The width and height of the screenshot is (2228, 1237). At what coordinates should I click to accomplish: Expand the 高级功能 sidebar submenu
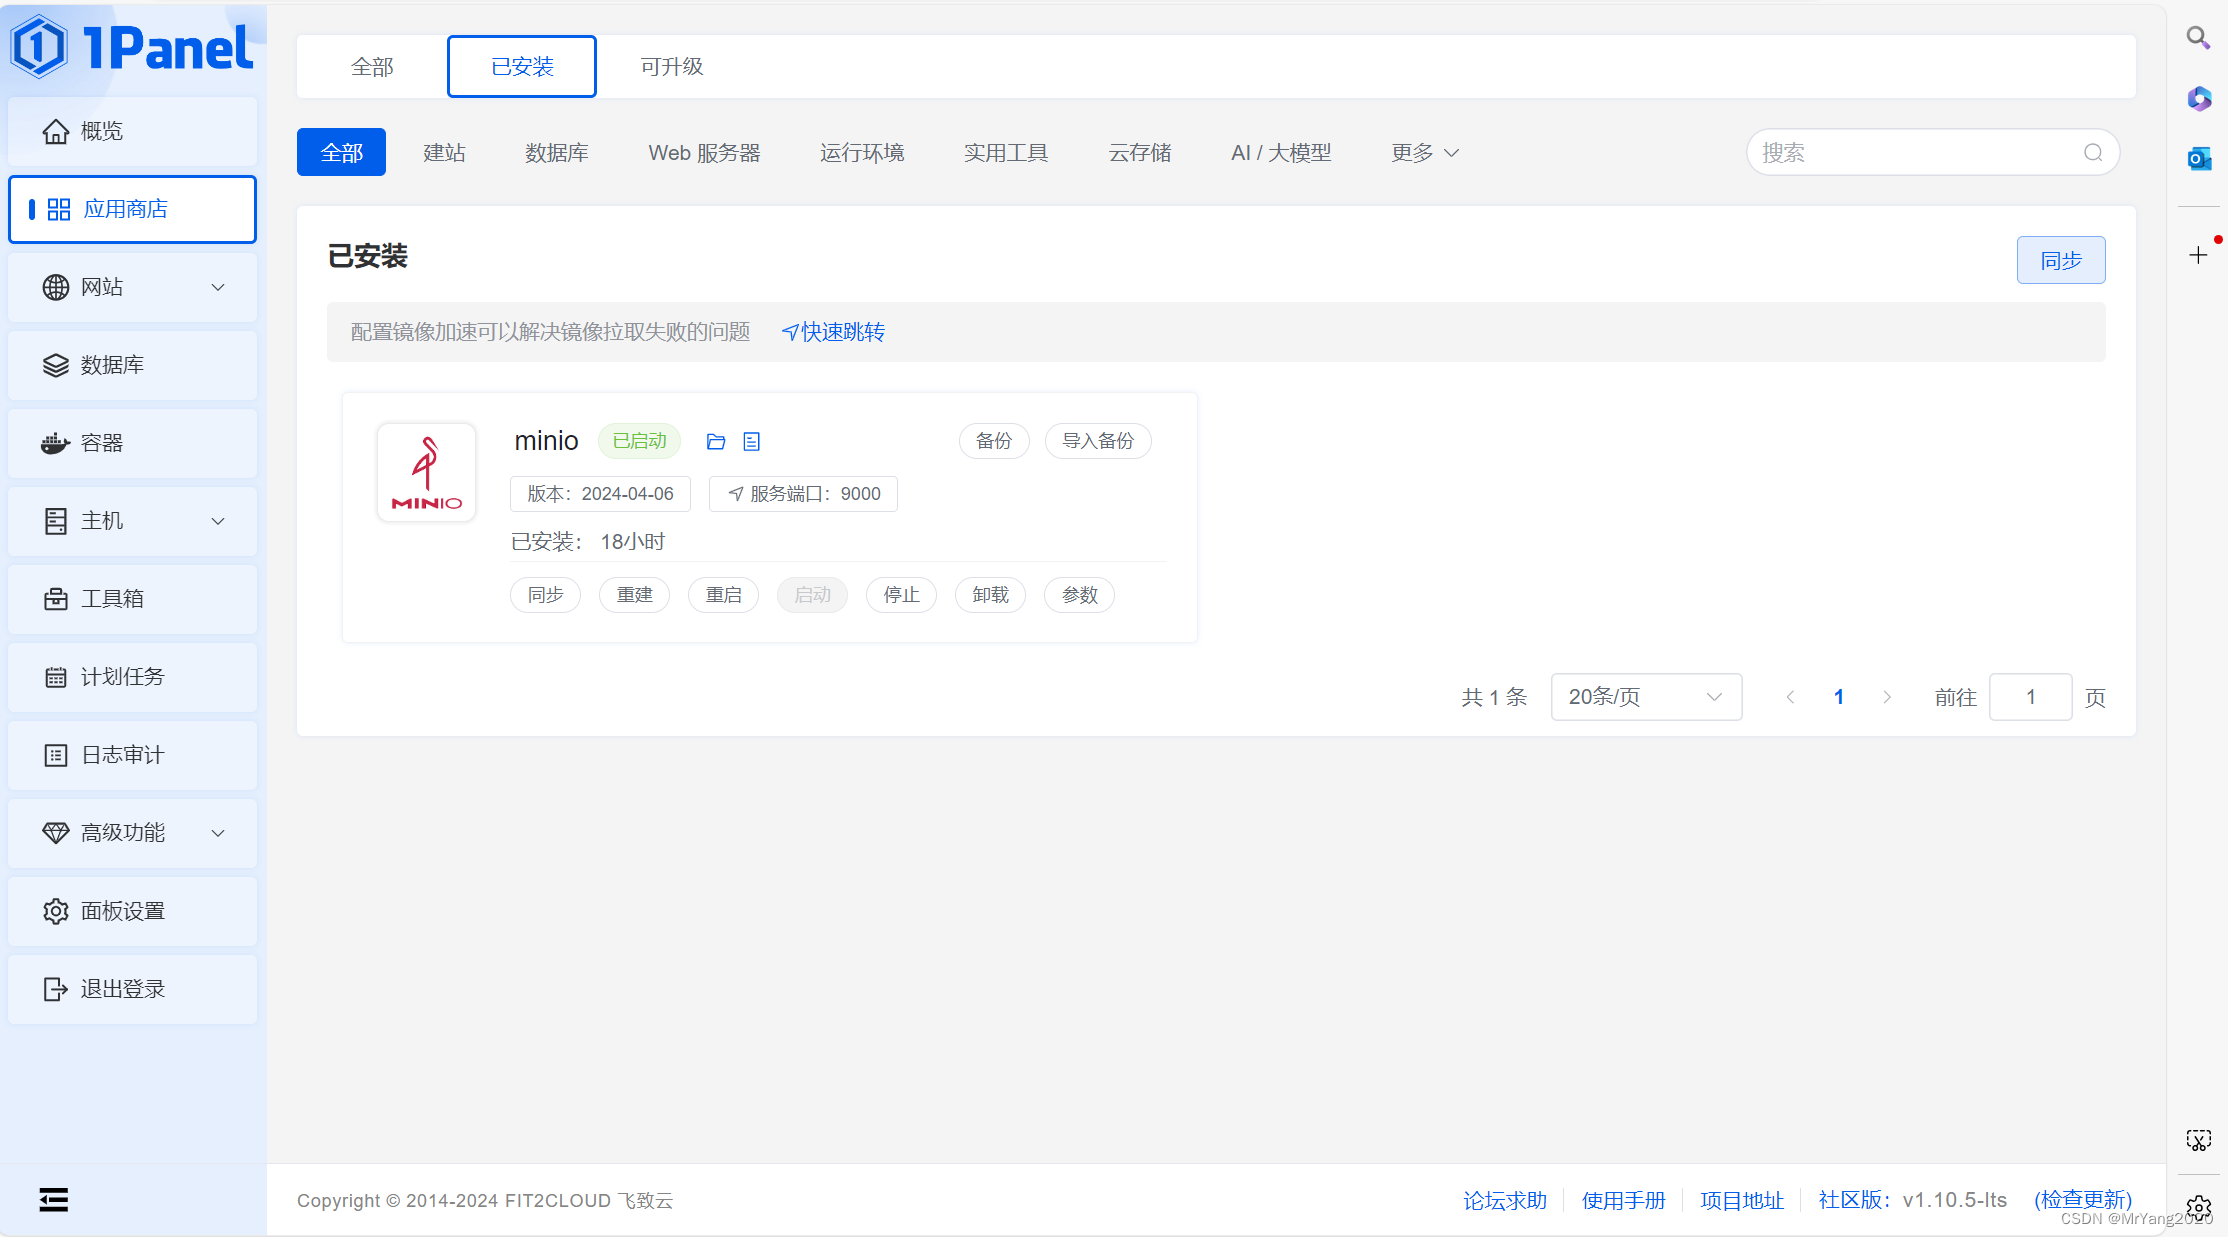point(132,833)
